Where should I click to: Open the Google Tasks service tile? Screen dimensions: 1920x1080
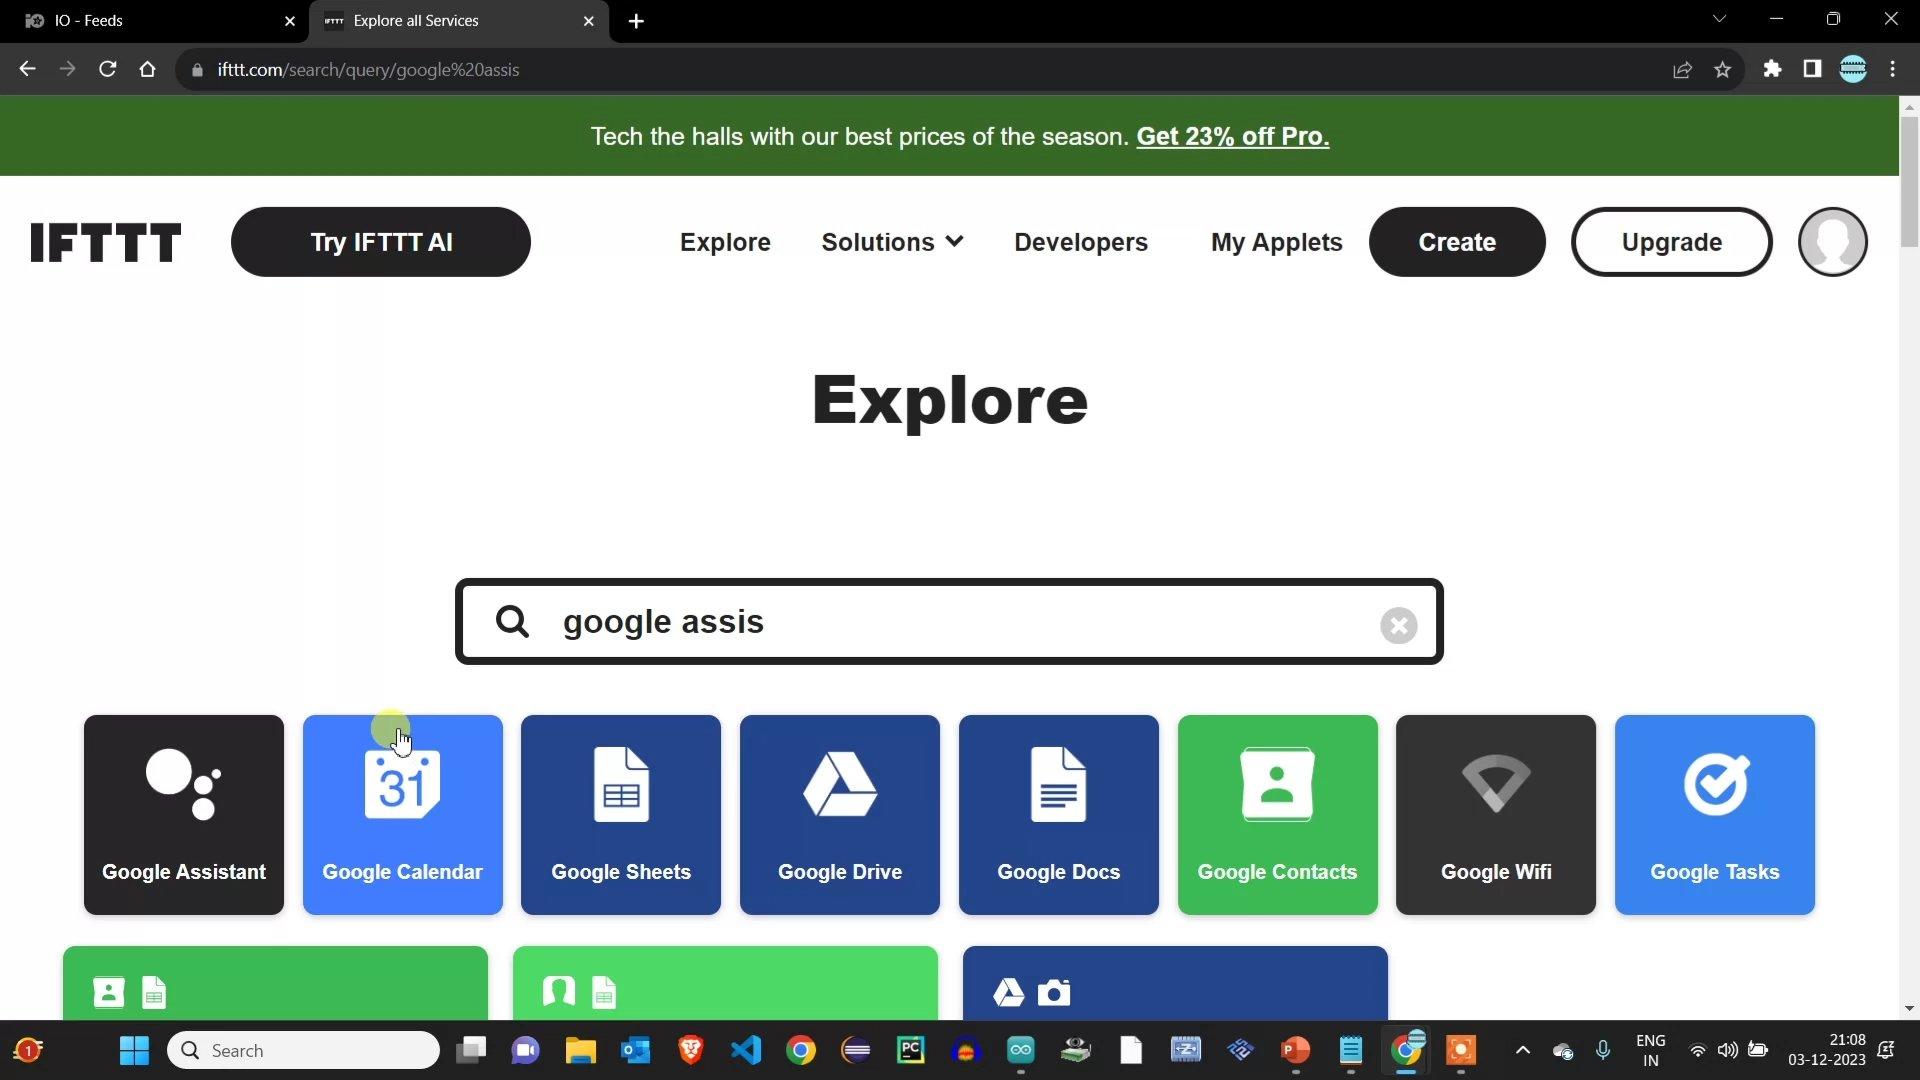1715,814
